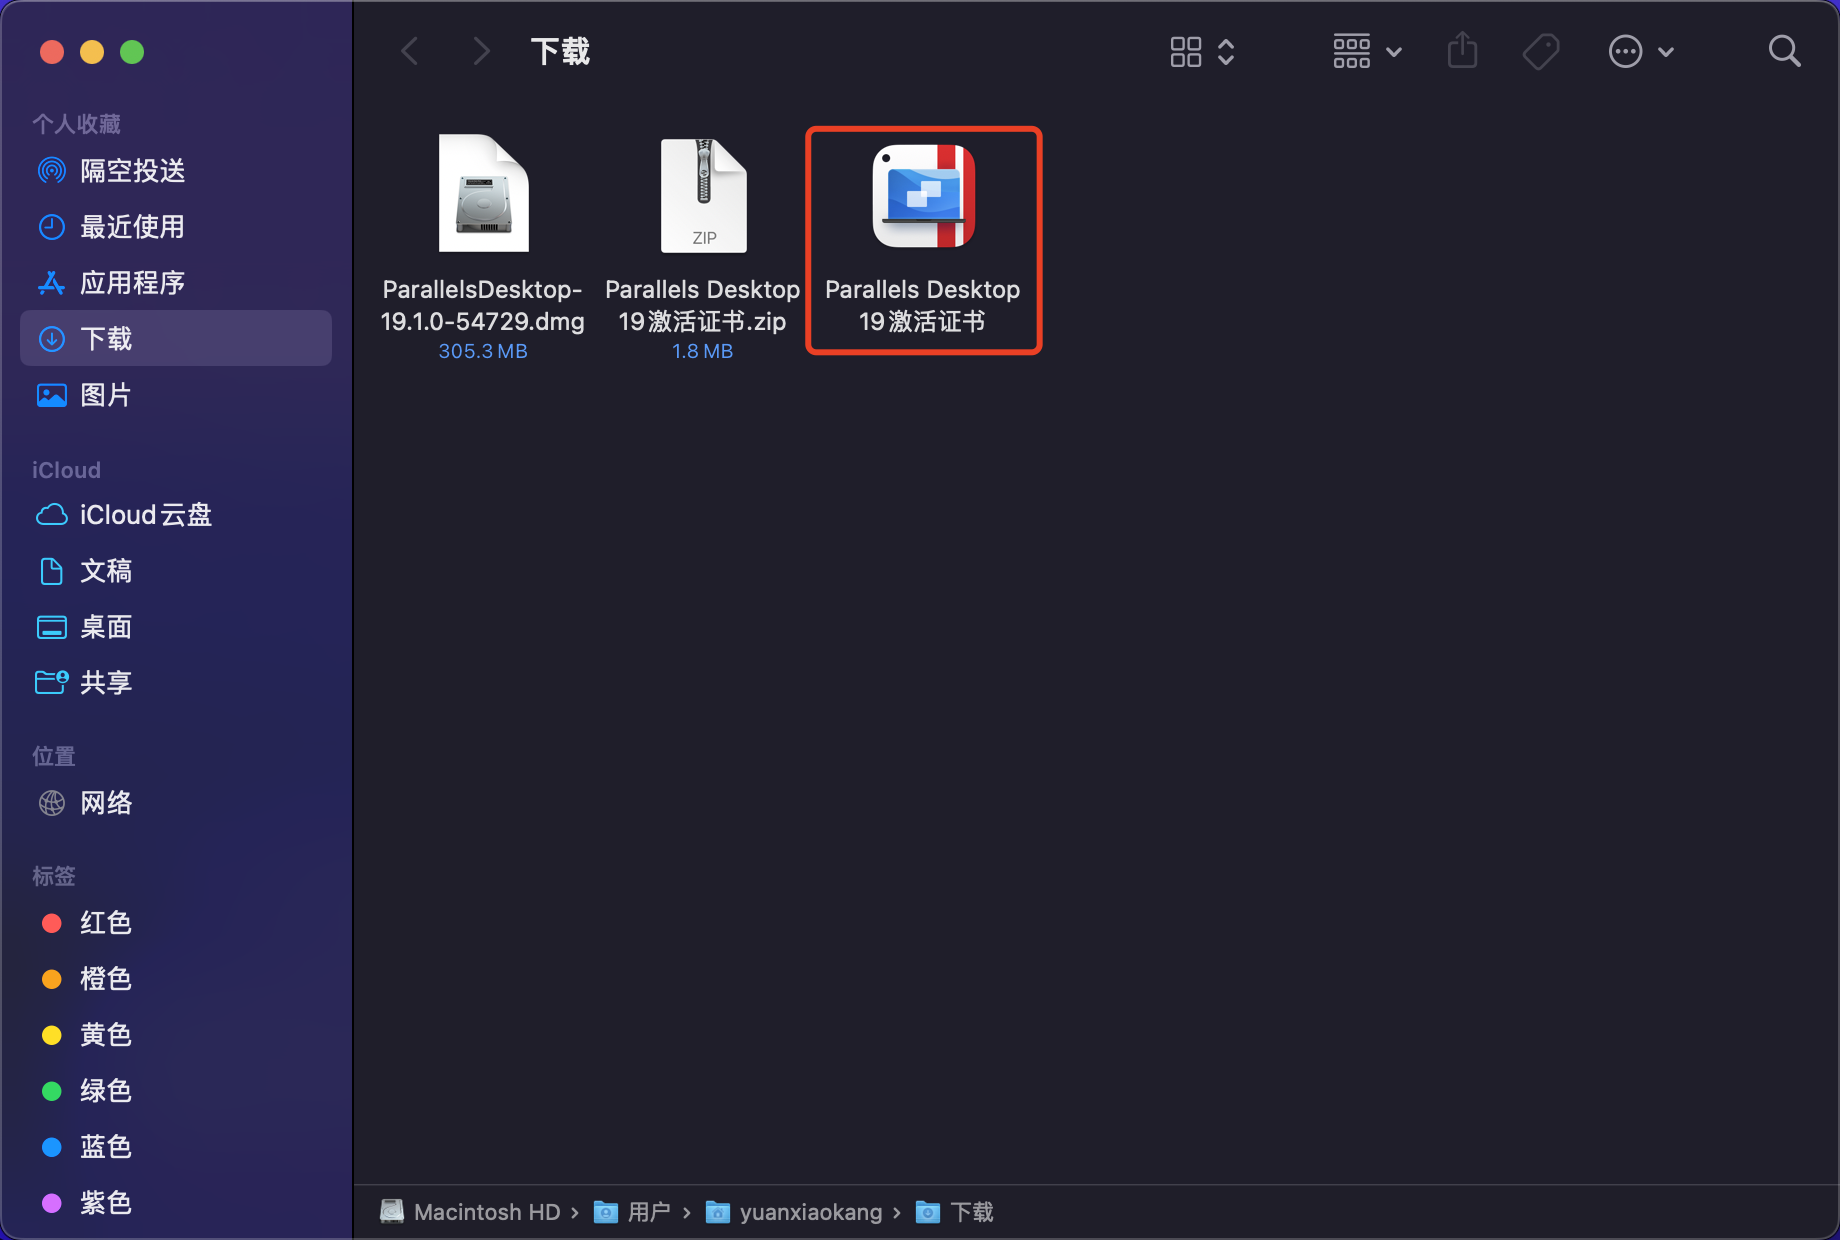Open 隔空投送 in the sidebar

(176, 171)
